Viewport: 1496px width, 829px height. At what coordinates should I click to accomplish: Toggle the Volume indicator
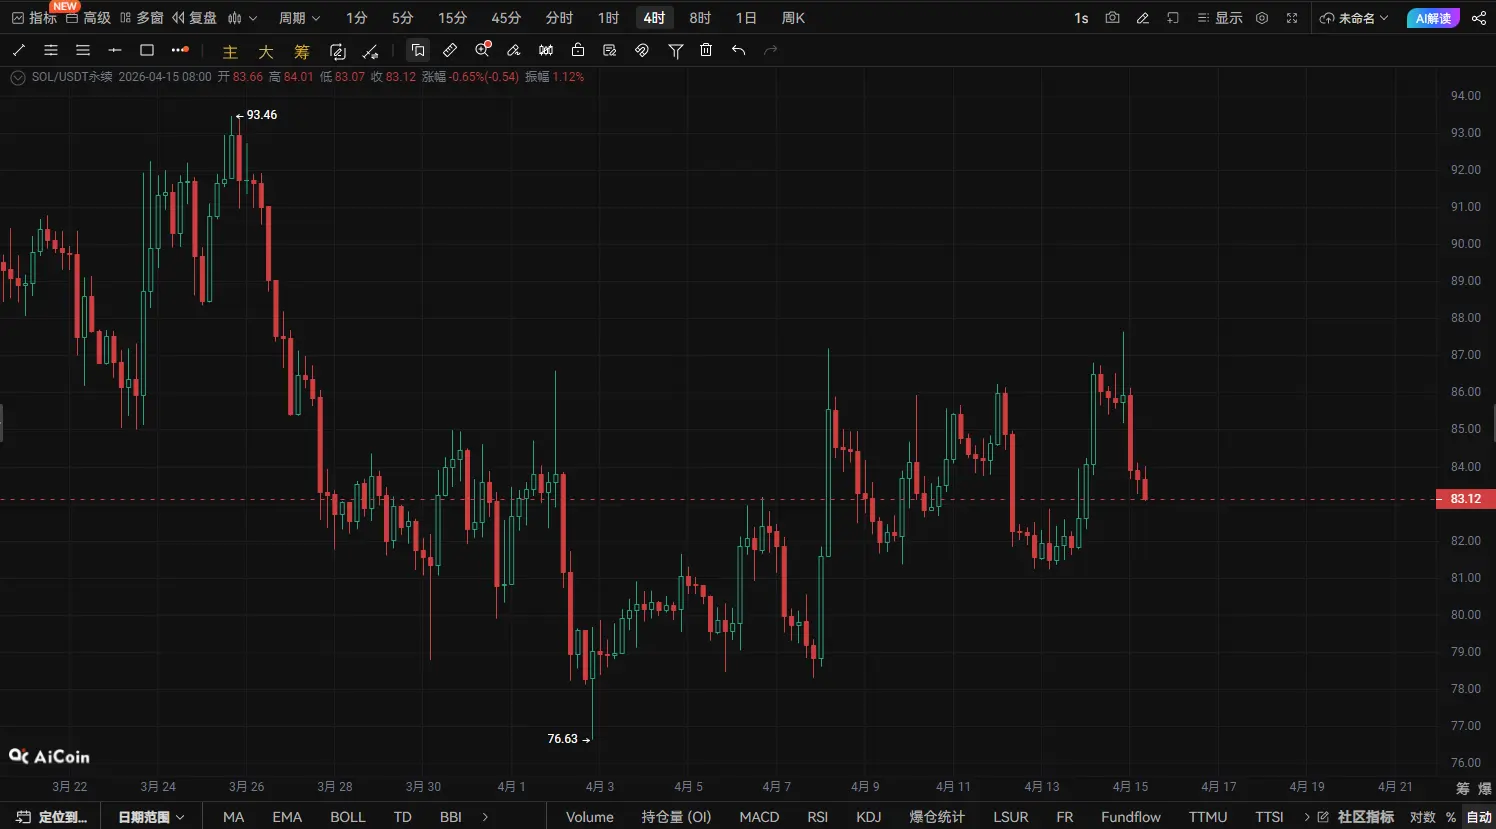[589, 817]
